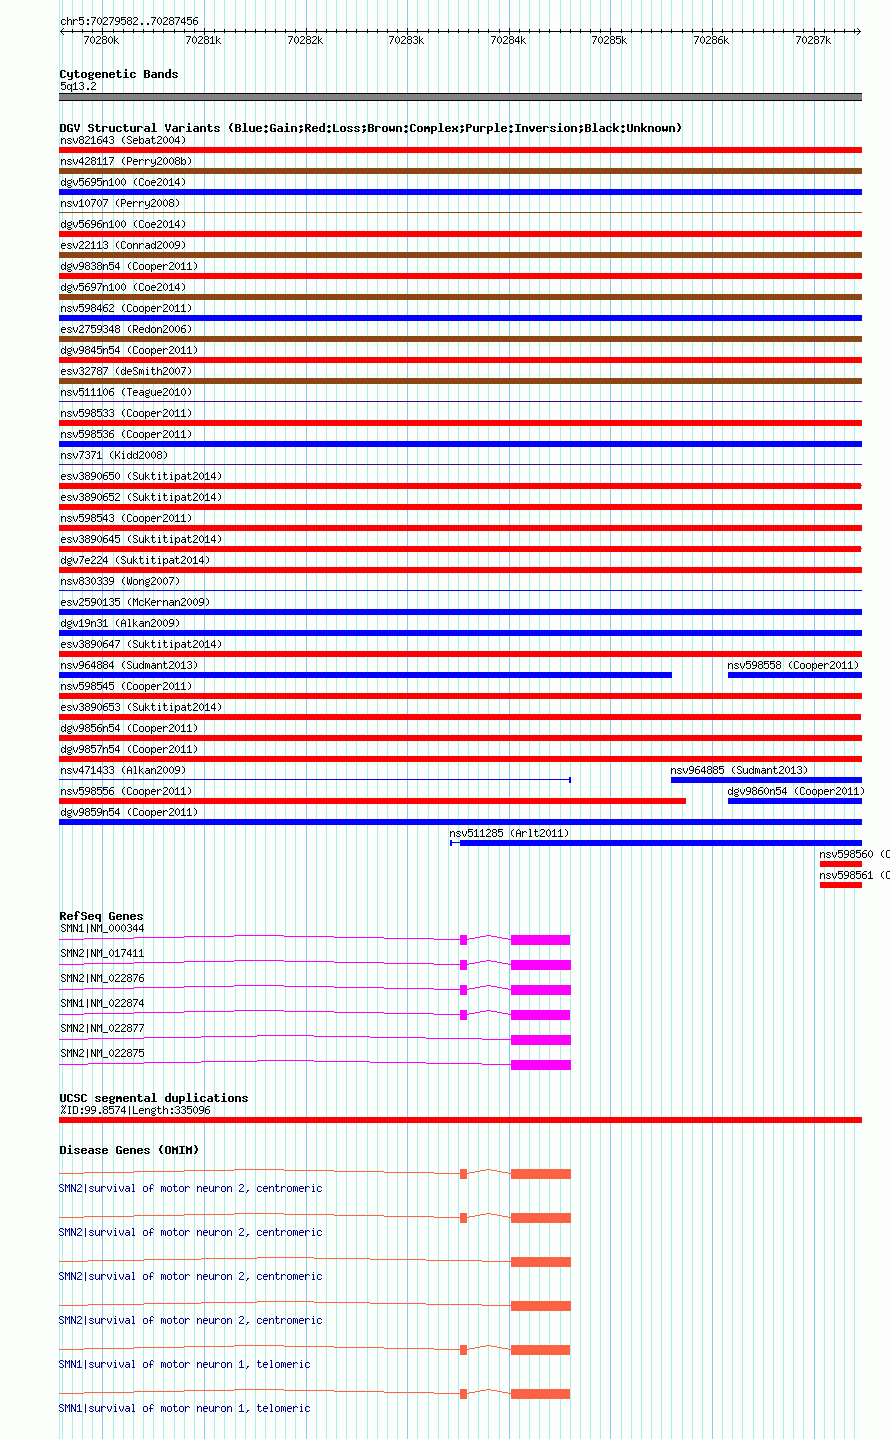Open the truncated nsv598561 variant label

(x=854, y=875)
